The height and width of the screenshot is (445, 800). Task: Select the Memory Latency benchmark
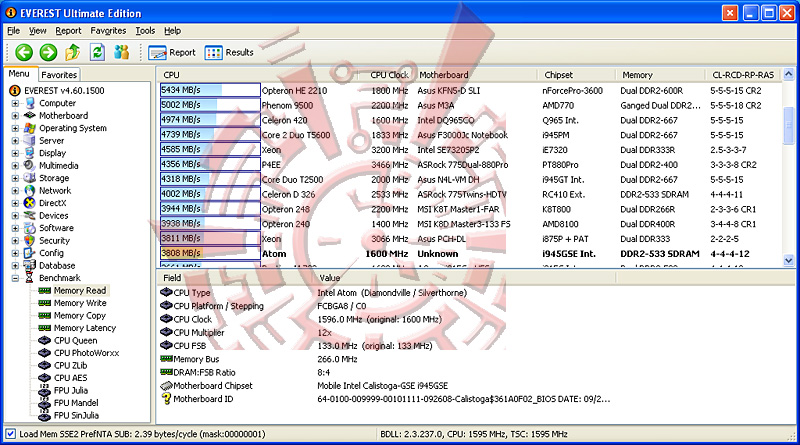click(85, 328)
